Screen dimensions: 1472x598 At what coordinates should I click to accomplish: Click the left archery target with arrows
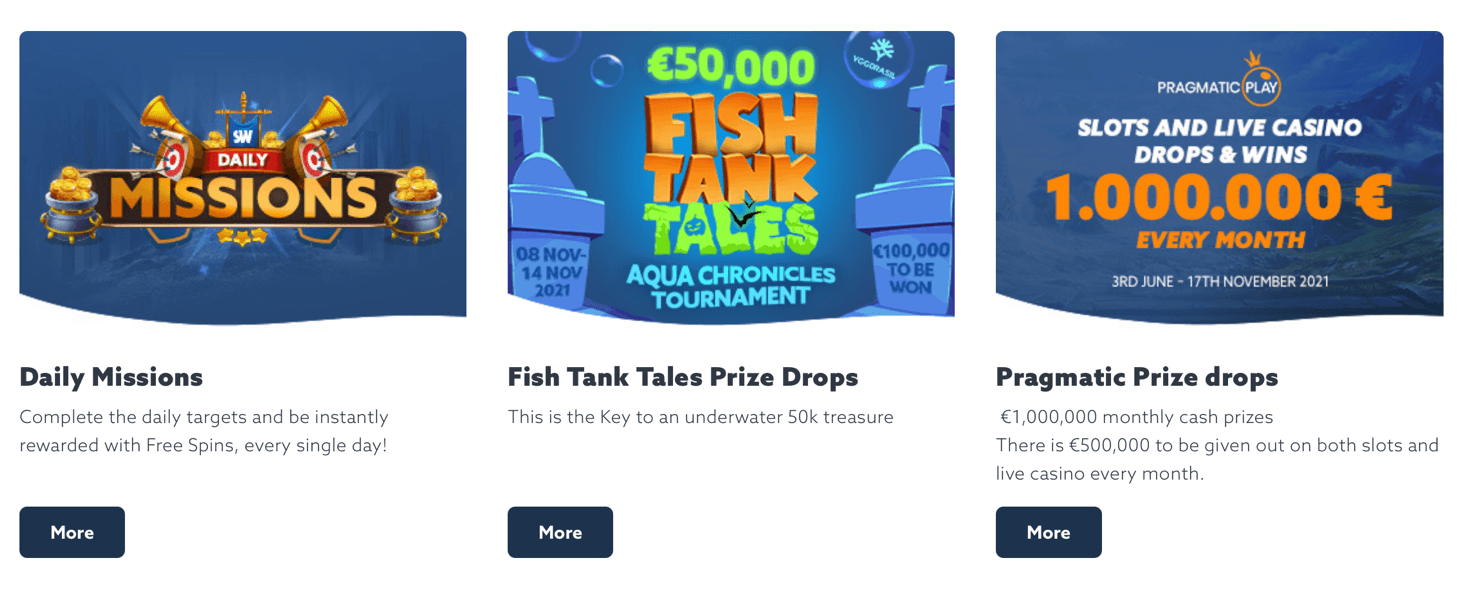(x=174, y=158)
